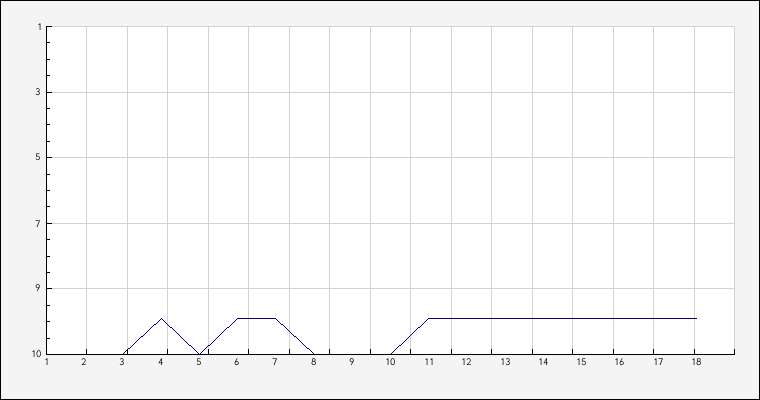The image size is (760, 400).
Task: Click the x-axis label 11
Action: point(429,362)
